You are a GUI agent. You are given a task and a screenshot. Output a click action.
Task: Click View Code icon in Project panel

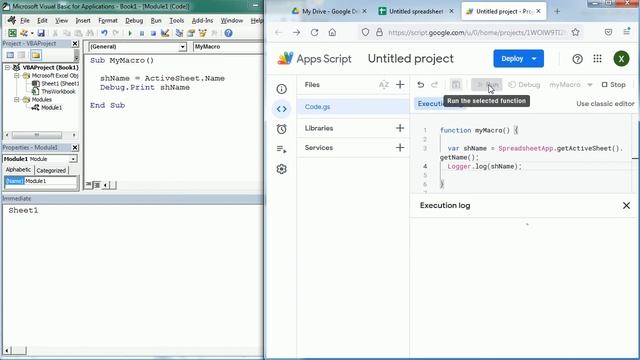[x=10, y=55]
